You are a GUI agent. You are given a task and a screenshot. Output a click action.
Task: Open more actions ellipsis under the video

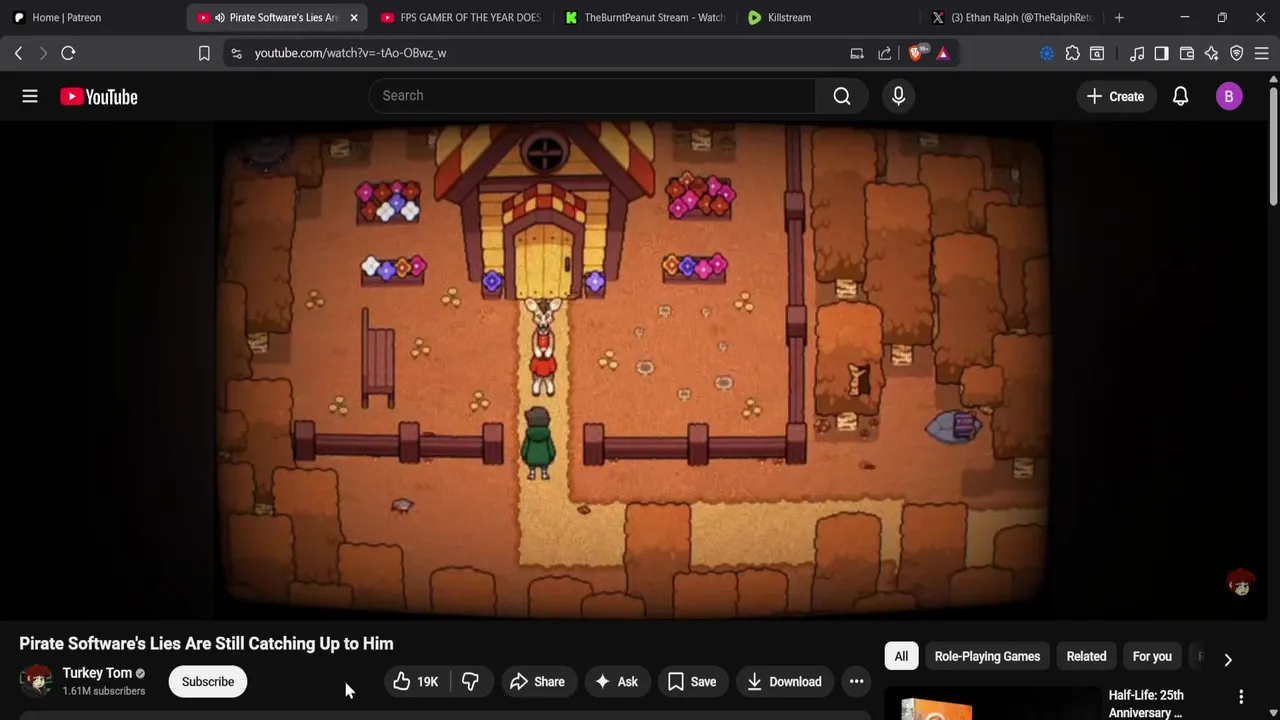point(856,682)
